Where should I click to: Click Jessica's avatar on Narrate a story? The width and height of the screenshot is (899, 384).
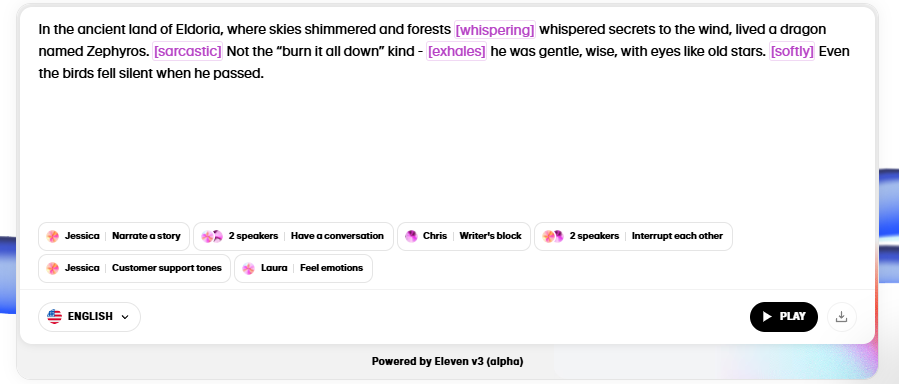click(53, 236)
